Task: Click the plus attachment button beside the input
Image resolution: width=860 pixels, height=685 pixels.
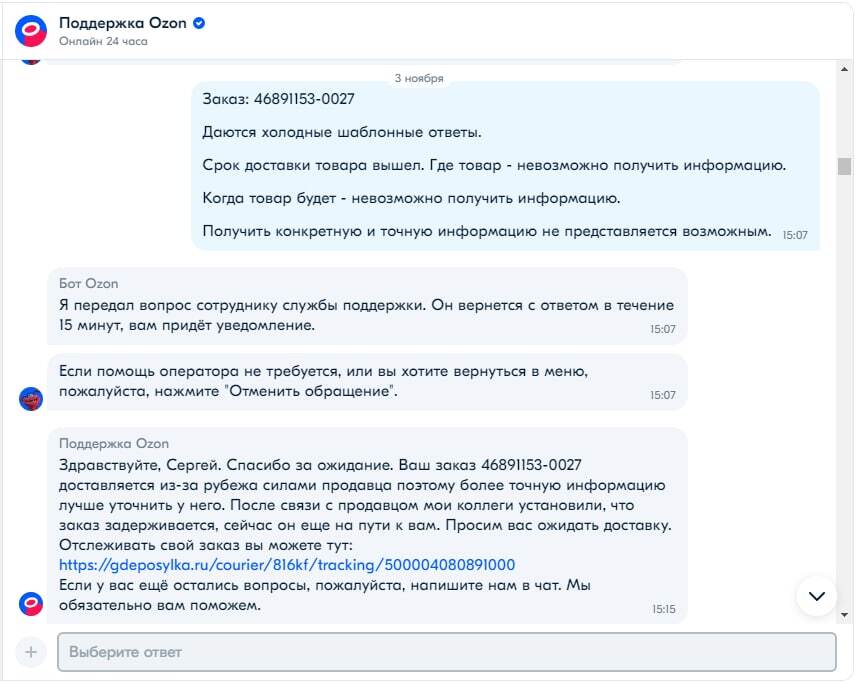Action: pos(31,652)
